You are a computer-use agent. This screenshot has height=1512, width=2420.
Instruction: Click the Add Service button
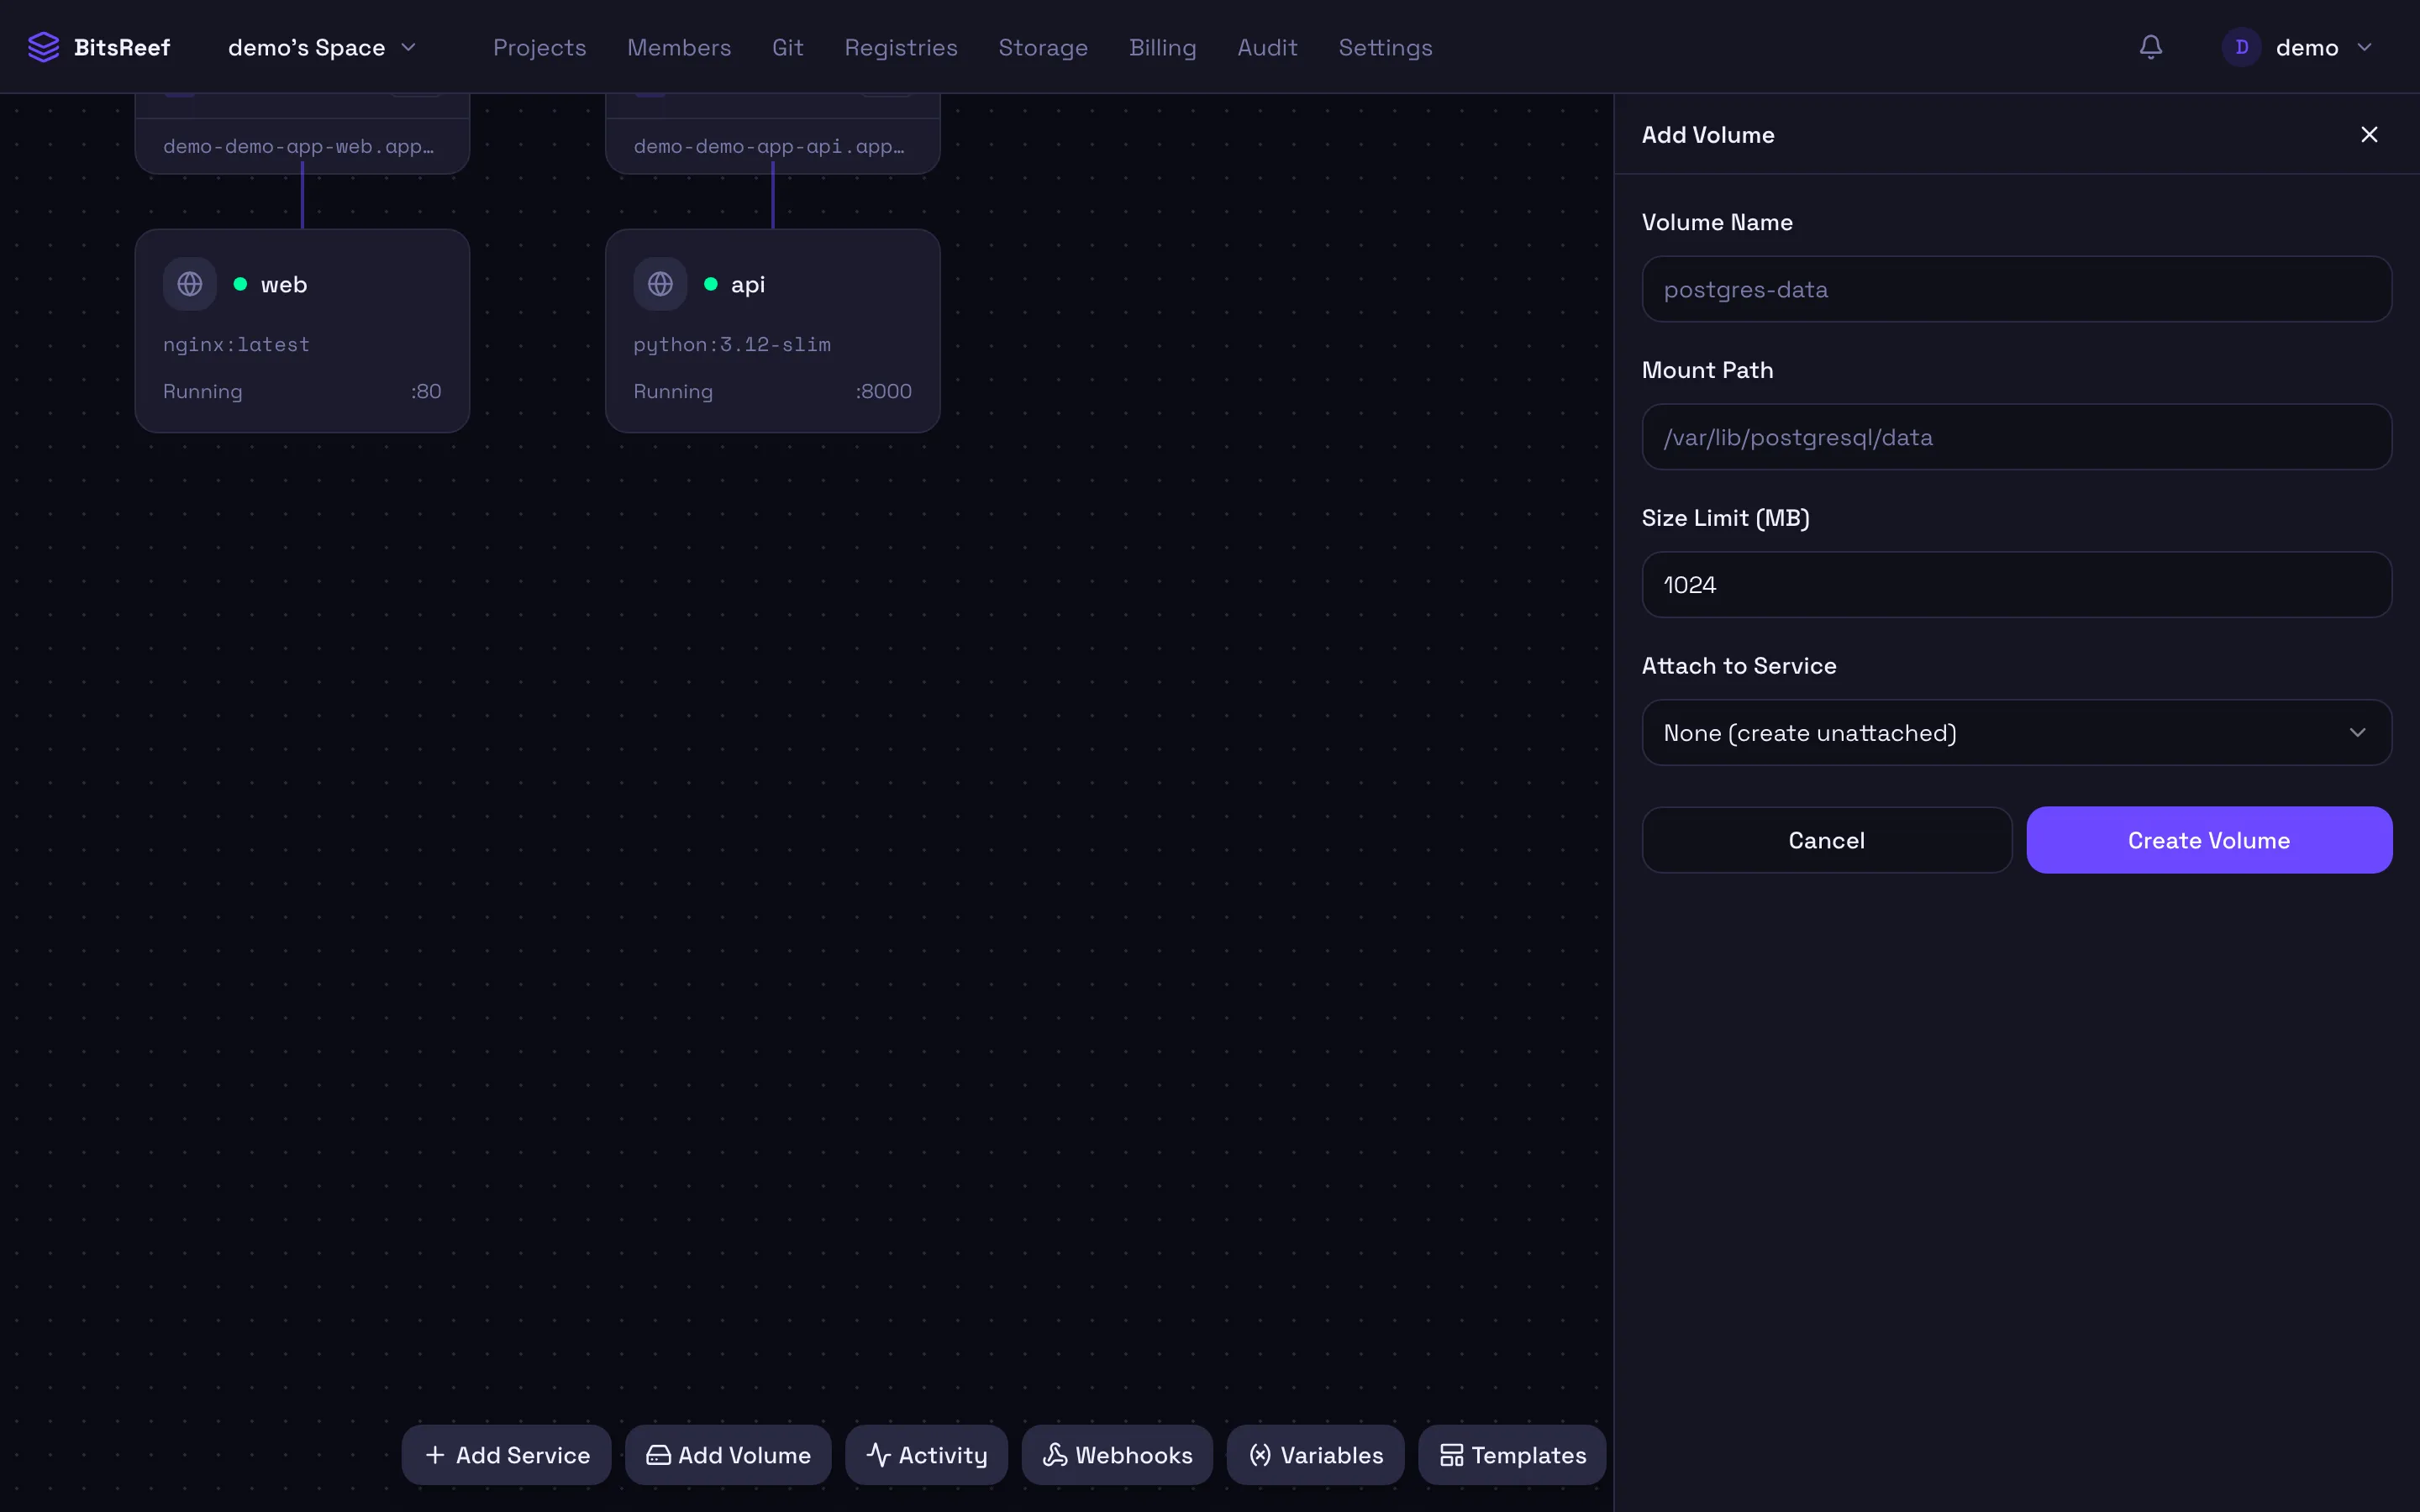coord(506,1455)
